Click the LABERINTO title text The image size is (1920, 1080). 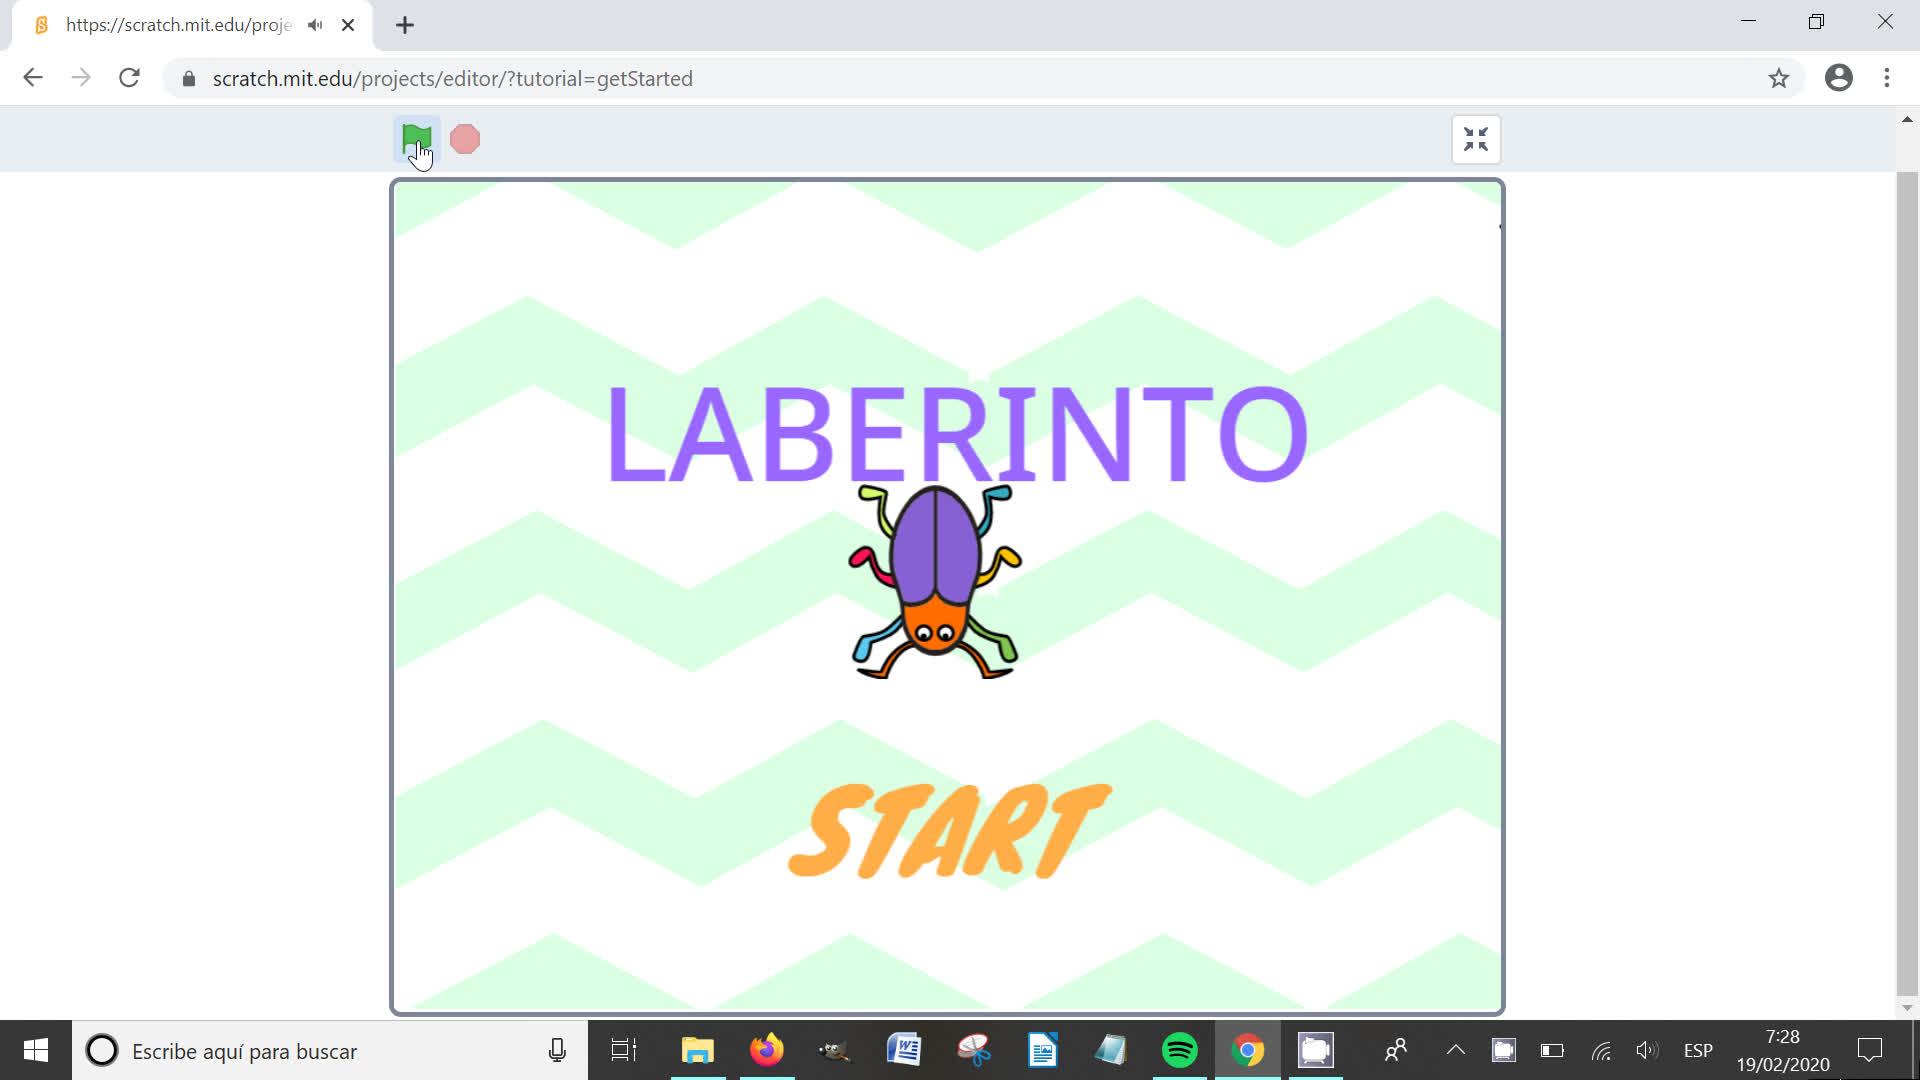point(956,435)
